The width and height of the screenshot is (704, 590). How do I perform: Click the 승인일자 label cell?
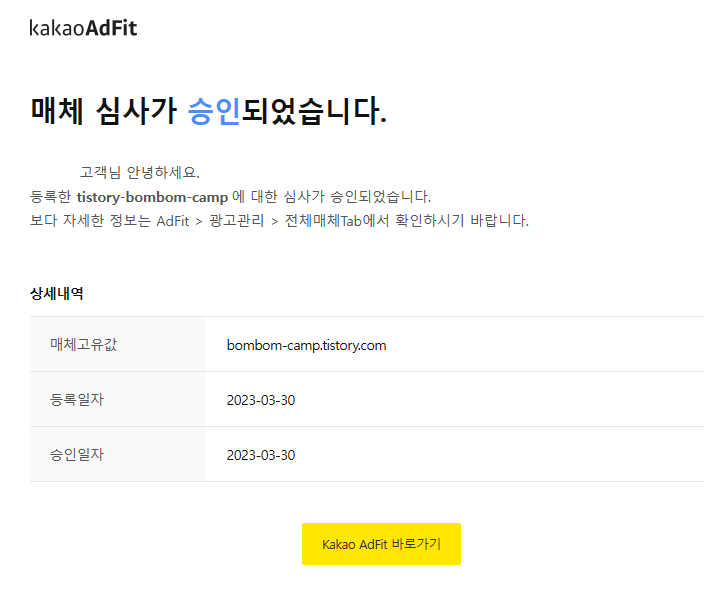[x=117, y=454]
